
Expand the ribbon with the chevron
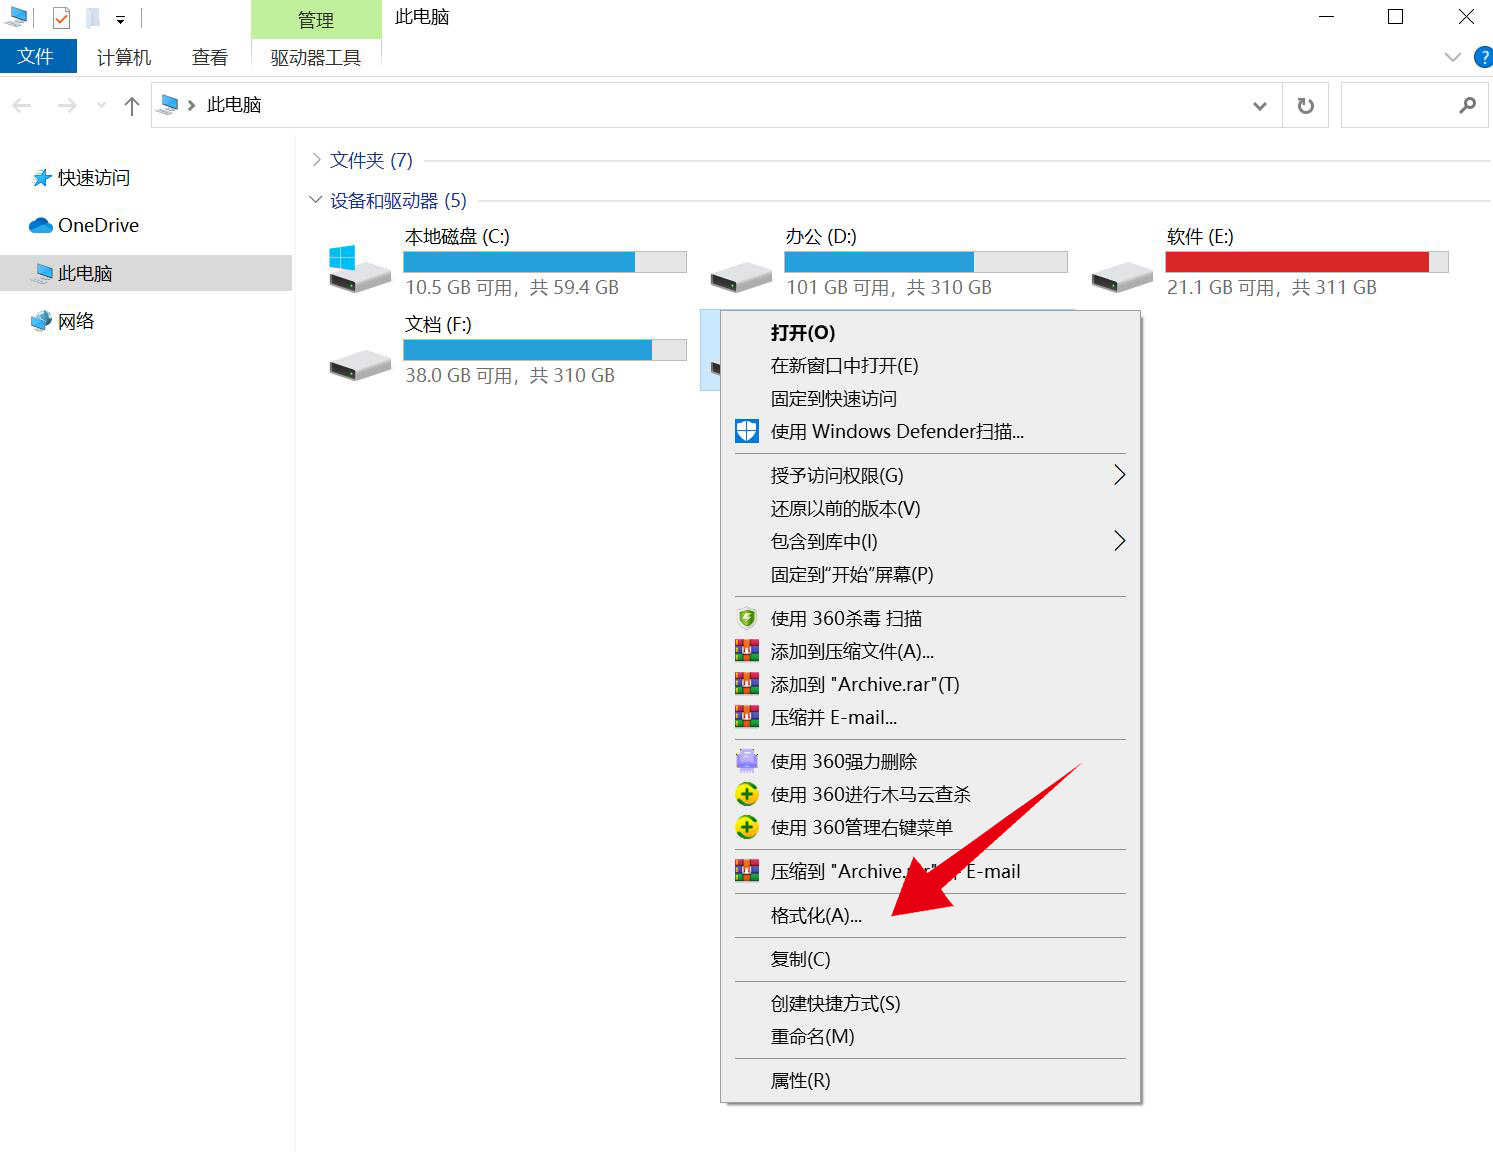(1453, 57)
